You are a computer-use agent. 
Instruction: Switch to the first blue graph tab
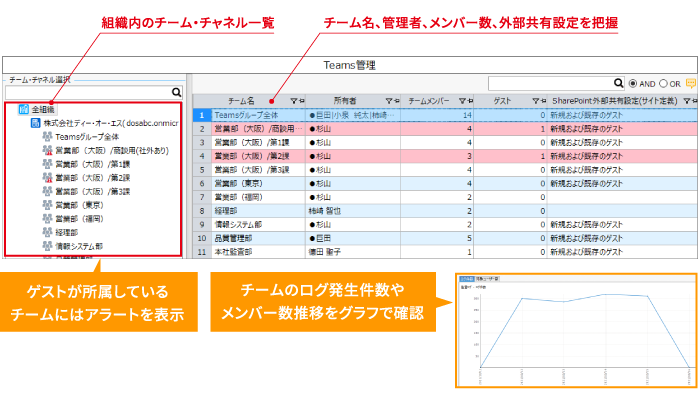click(x=467, y=279)
